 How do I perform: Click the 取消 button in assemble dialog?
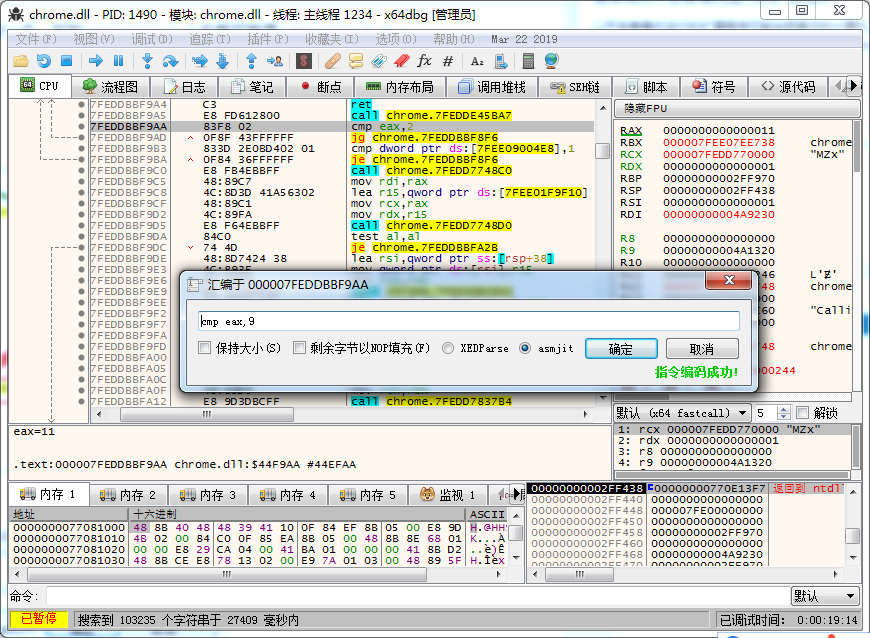[x=702, y=349]
